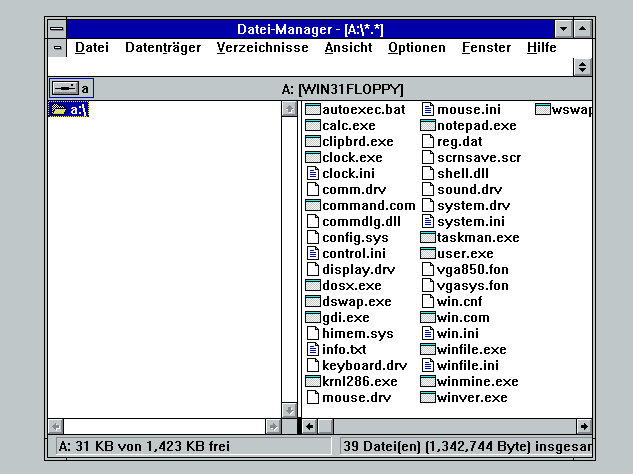Select clock.ini document icon
This screenshot has height=474, width=633.
[x=313, y=173]
